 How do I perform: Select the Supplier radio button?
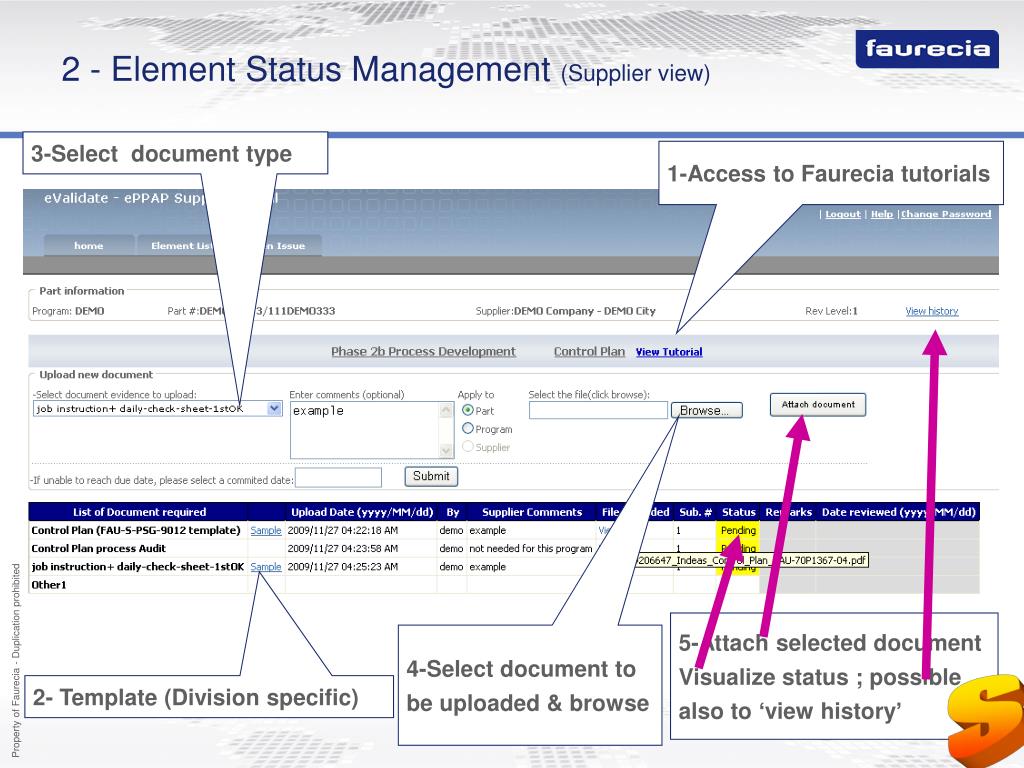coord(468,447)
